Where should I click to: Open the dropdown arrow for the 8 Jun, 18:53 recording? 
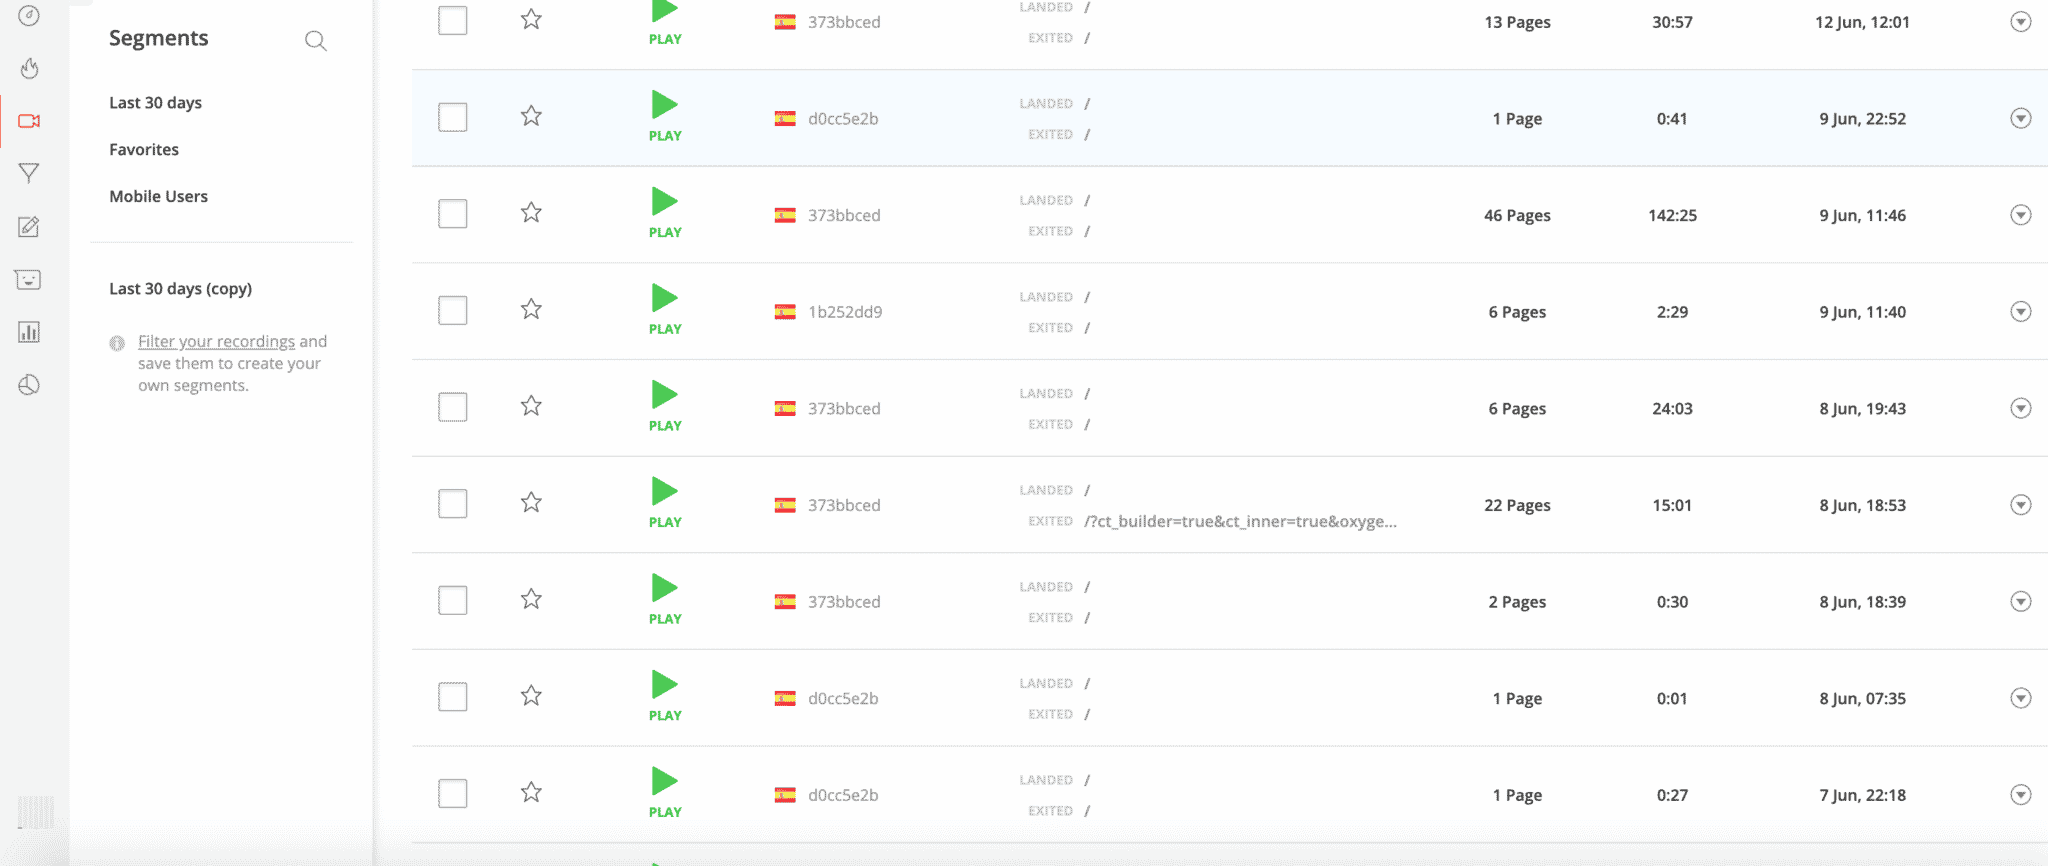2020,505
